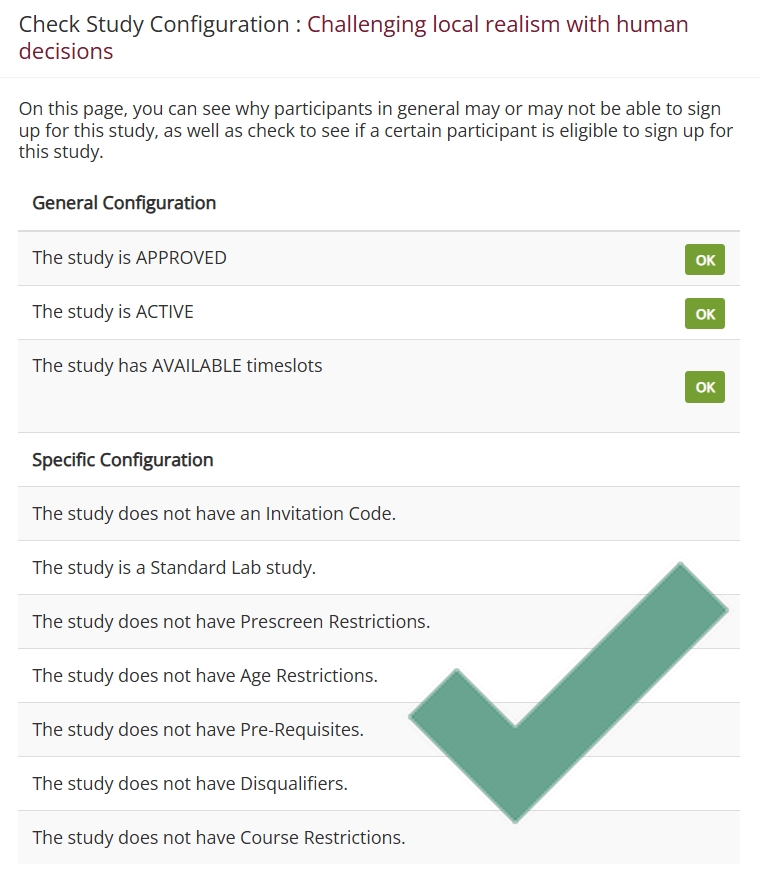Click the Pre-Requisites row

379,729
